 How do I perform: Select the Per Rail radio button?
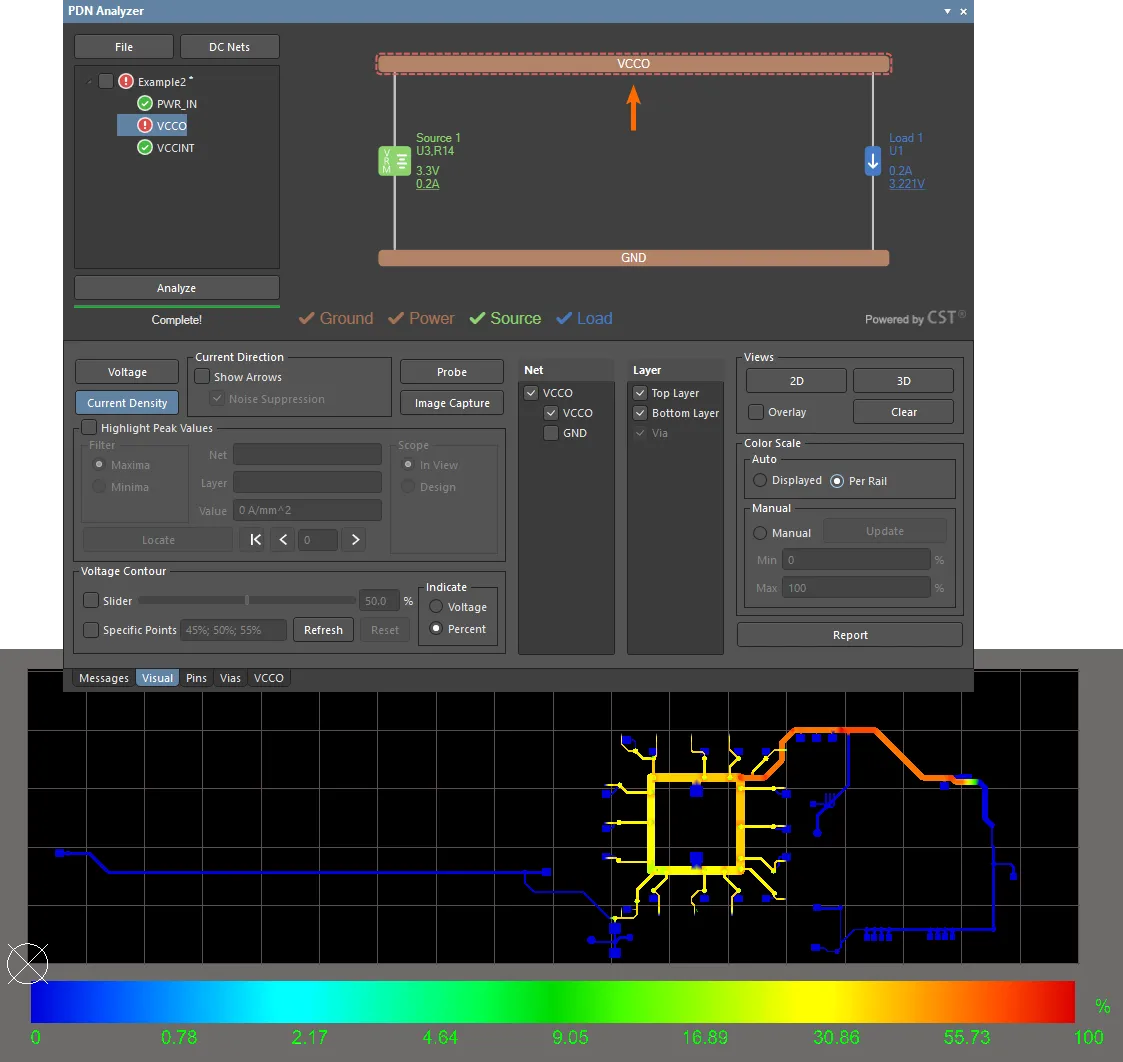tap(837, 481)
